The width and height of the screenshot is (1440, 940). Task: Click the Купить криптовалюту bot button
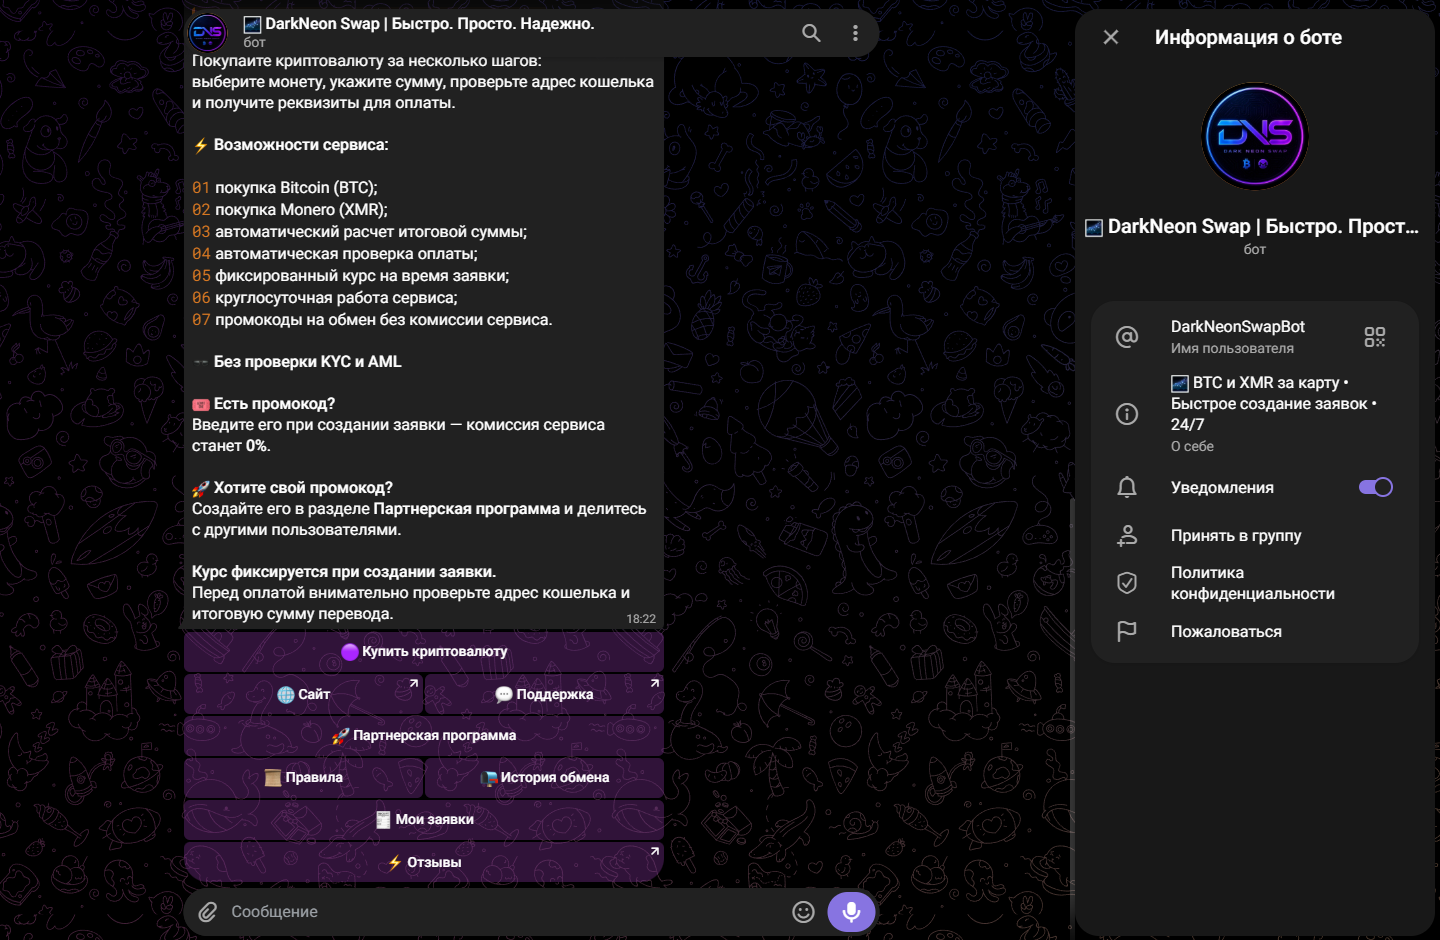[424, 652]
